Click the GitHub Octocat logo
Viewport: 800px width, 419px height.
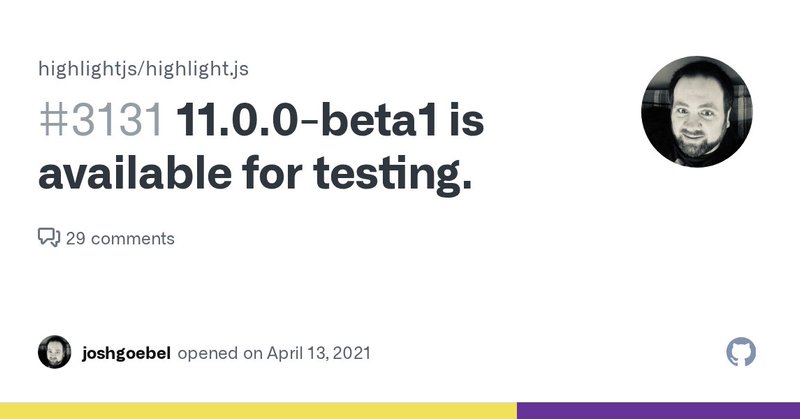(741, 352)
